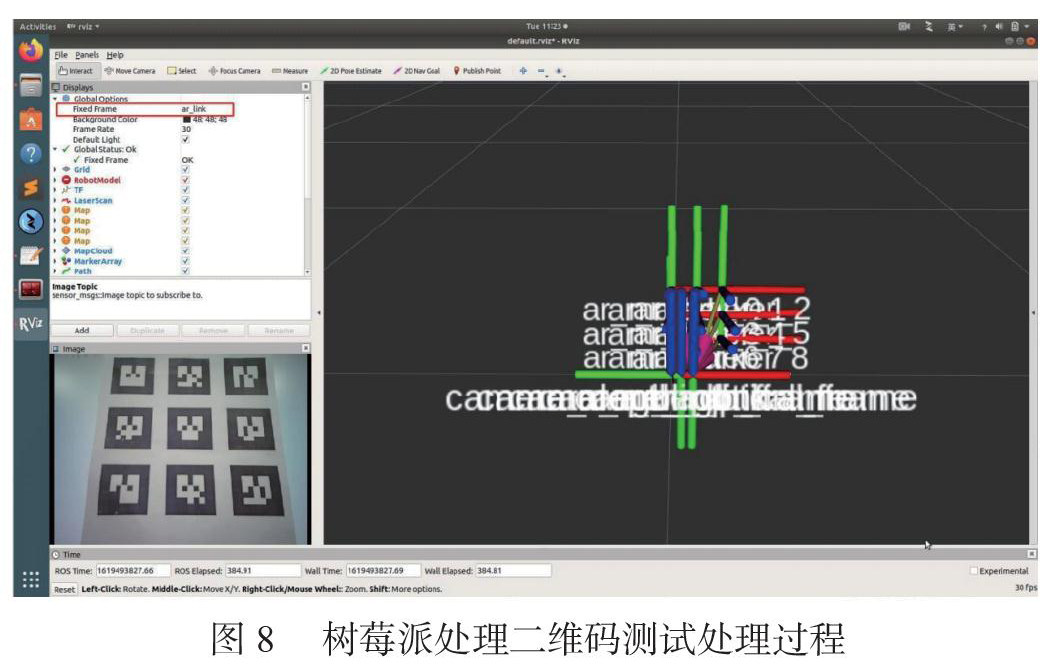Click the Fixed Frame ar_link value field
This screenshot has width=1040, height=665.
pyautogui.click(x=205, y=109)
